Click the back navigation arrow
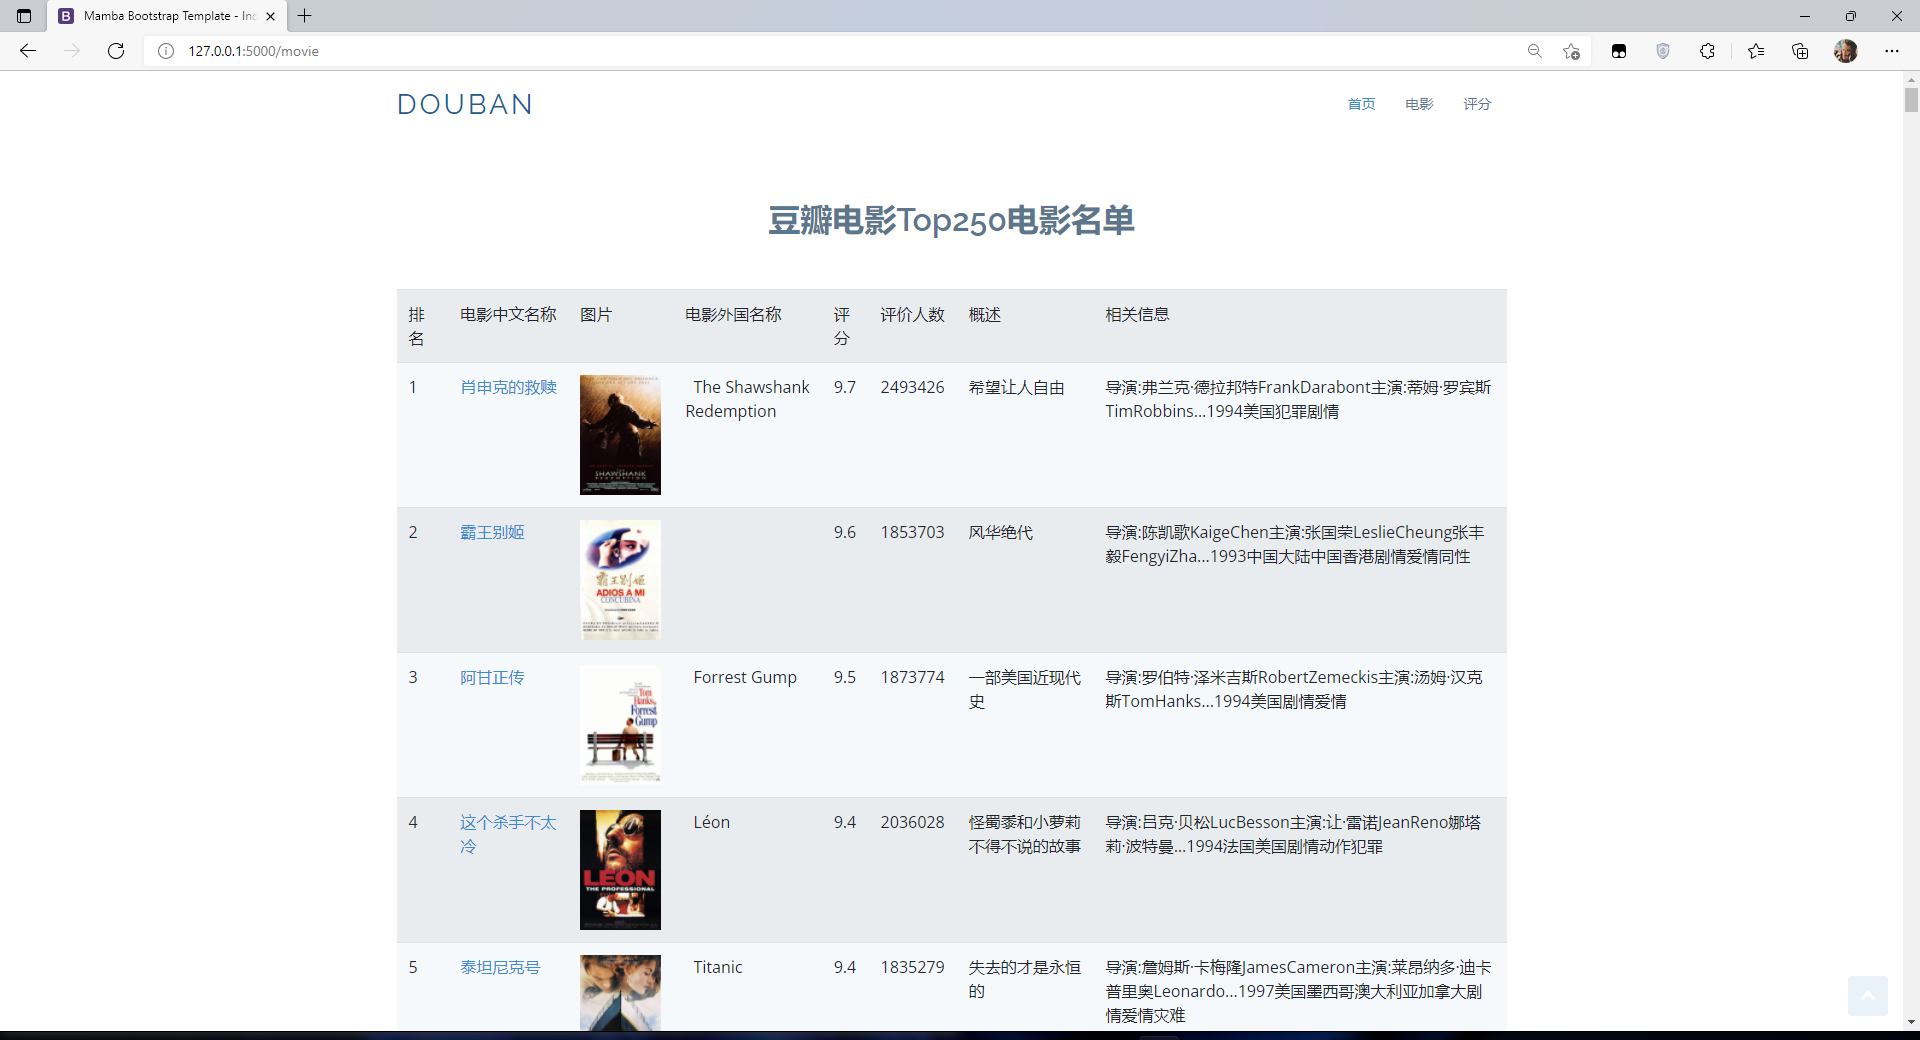 (x=28, y=51)
